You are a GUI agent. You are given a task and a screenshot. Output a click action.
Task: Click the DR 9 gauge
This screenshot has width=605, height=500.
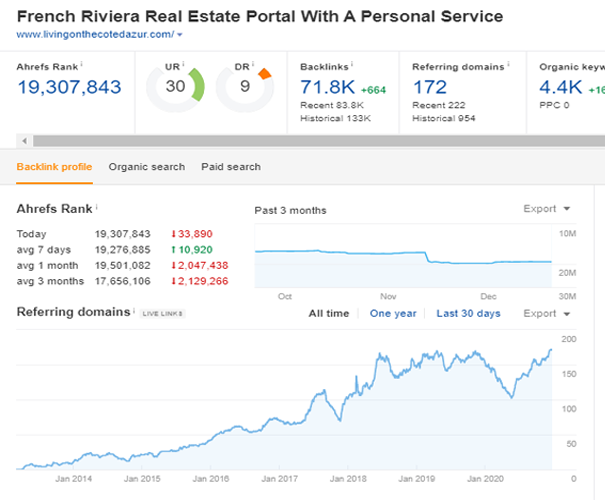point(245,89)
